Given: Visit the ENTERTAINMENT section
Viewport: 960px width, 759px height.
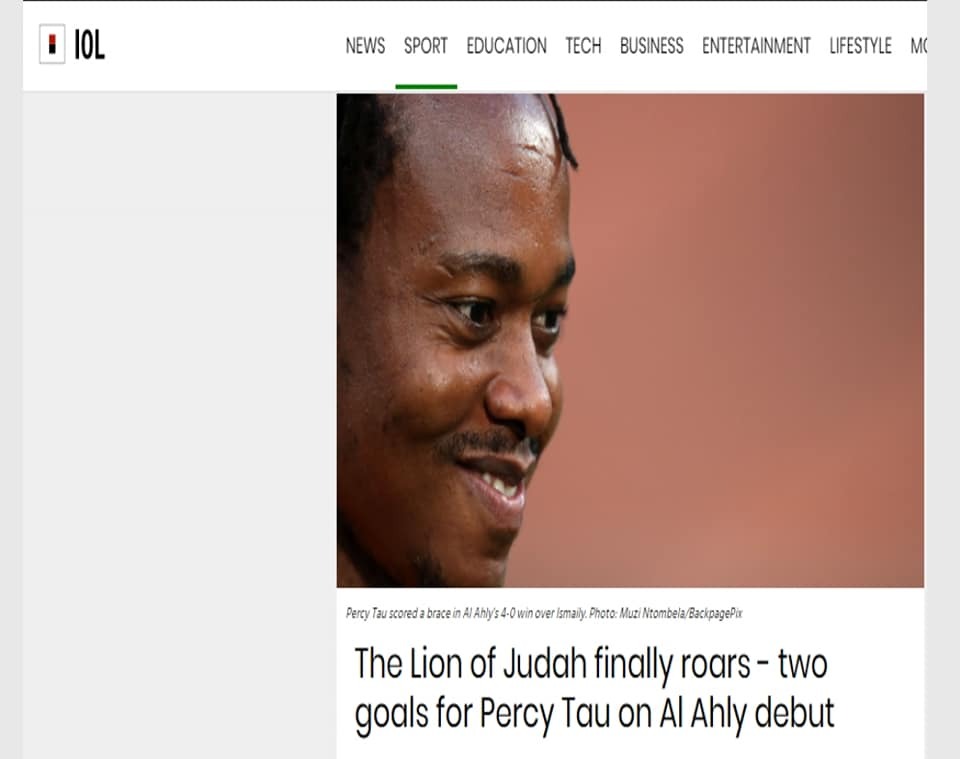Looking at the screenshot, I should pyautogui.click(x=756, y=46).
